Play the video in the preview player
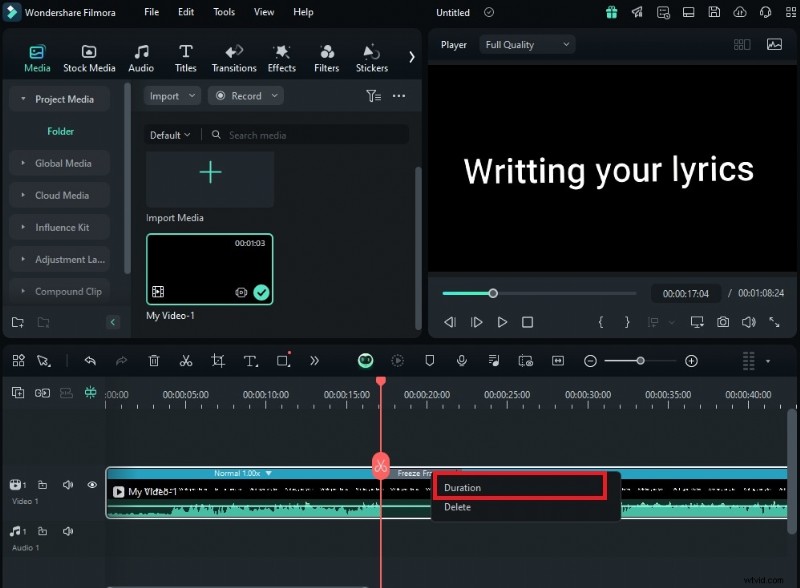This screenshot has height=588, width=800. tap(502, 322)
